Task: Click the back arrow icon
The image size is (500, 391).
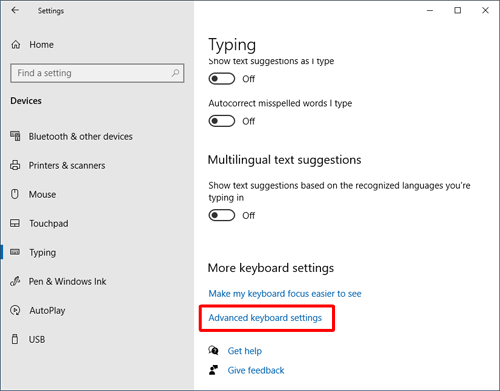Action: (15, 10)
